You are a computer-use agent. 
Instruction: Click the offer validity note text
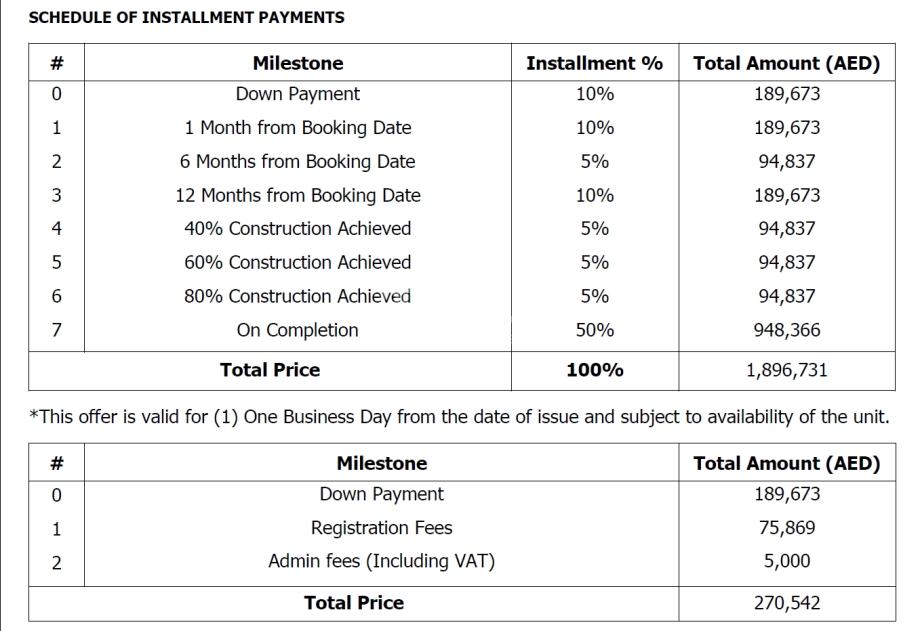459,417
